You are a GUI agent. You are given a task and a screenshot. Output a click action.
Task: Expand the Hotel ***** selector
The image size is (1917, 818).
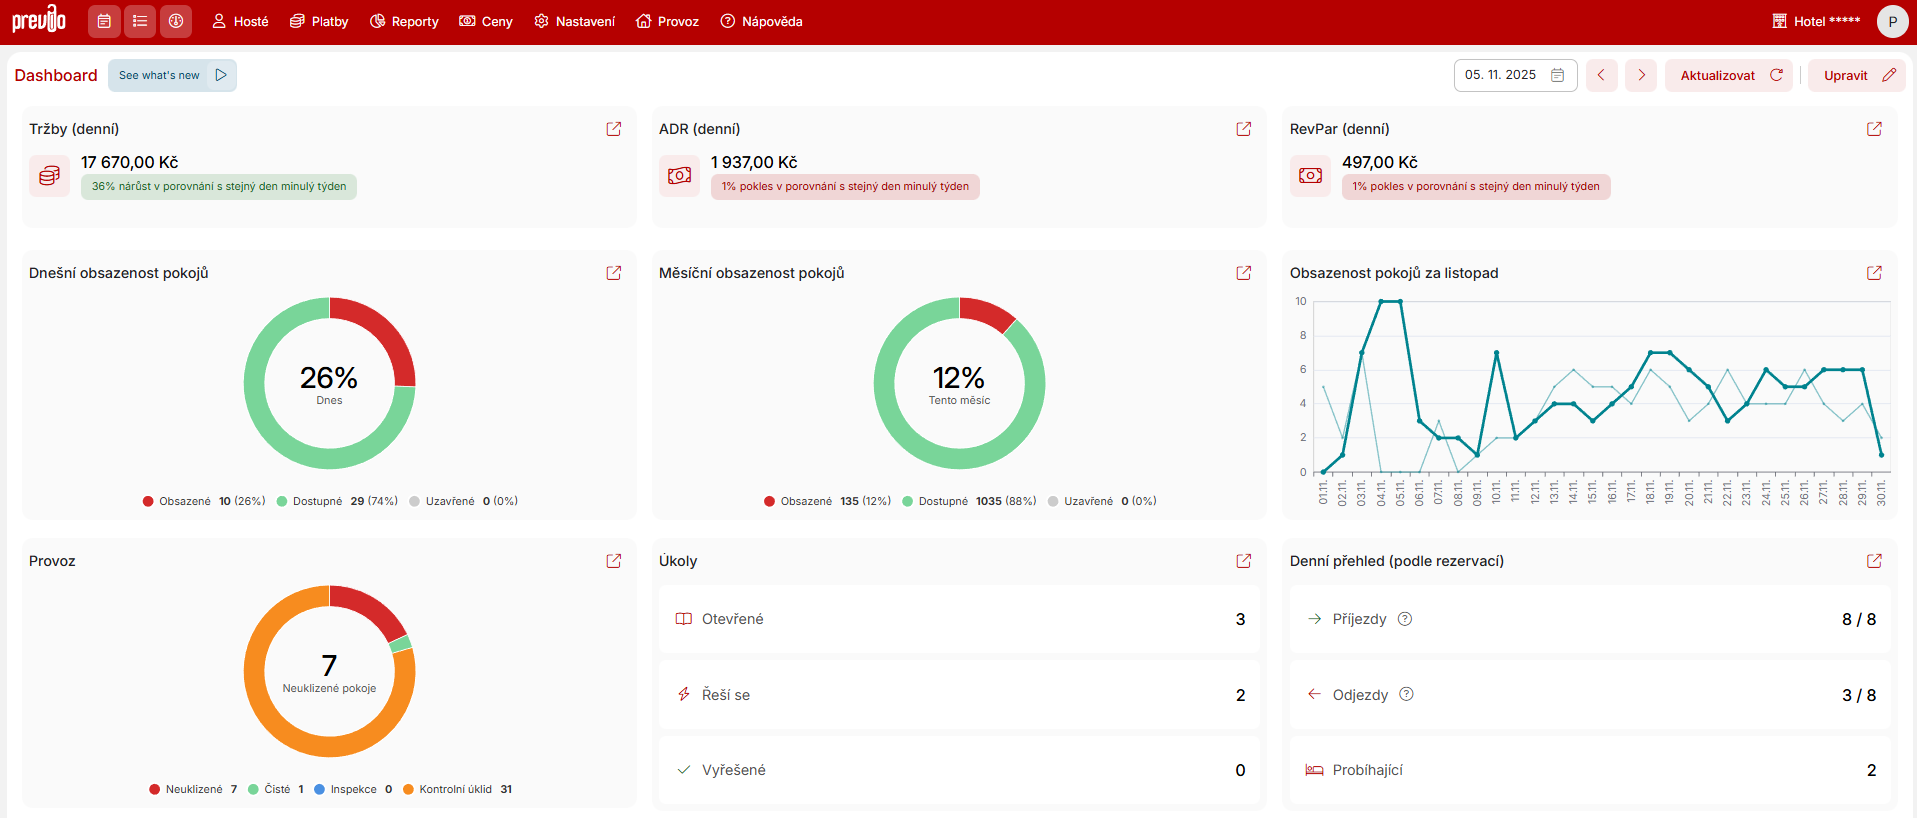[1816, 21]
